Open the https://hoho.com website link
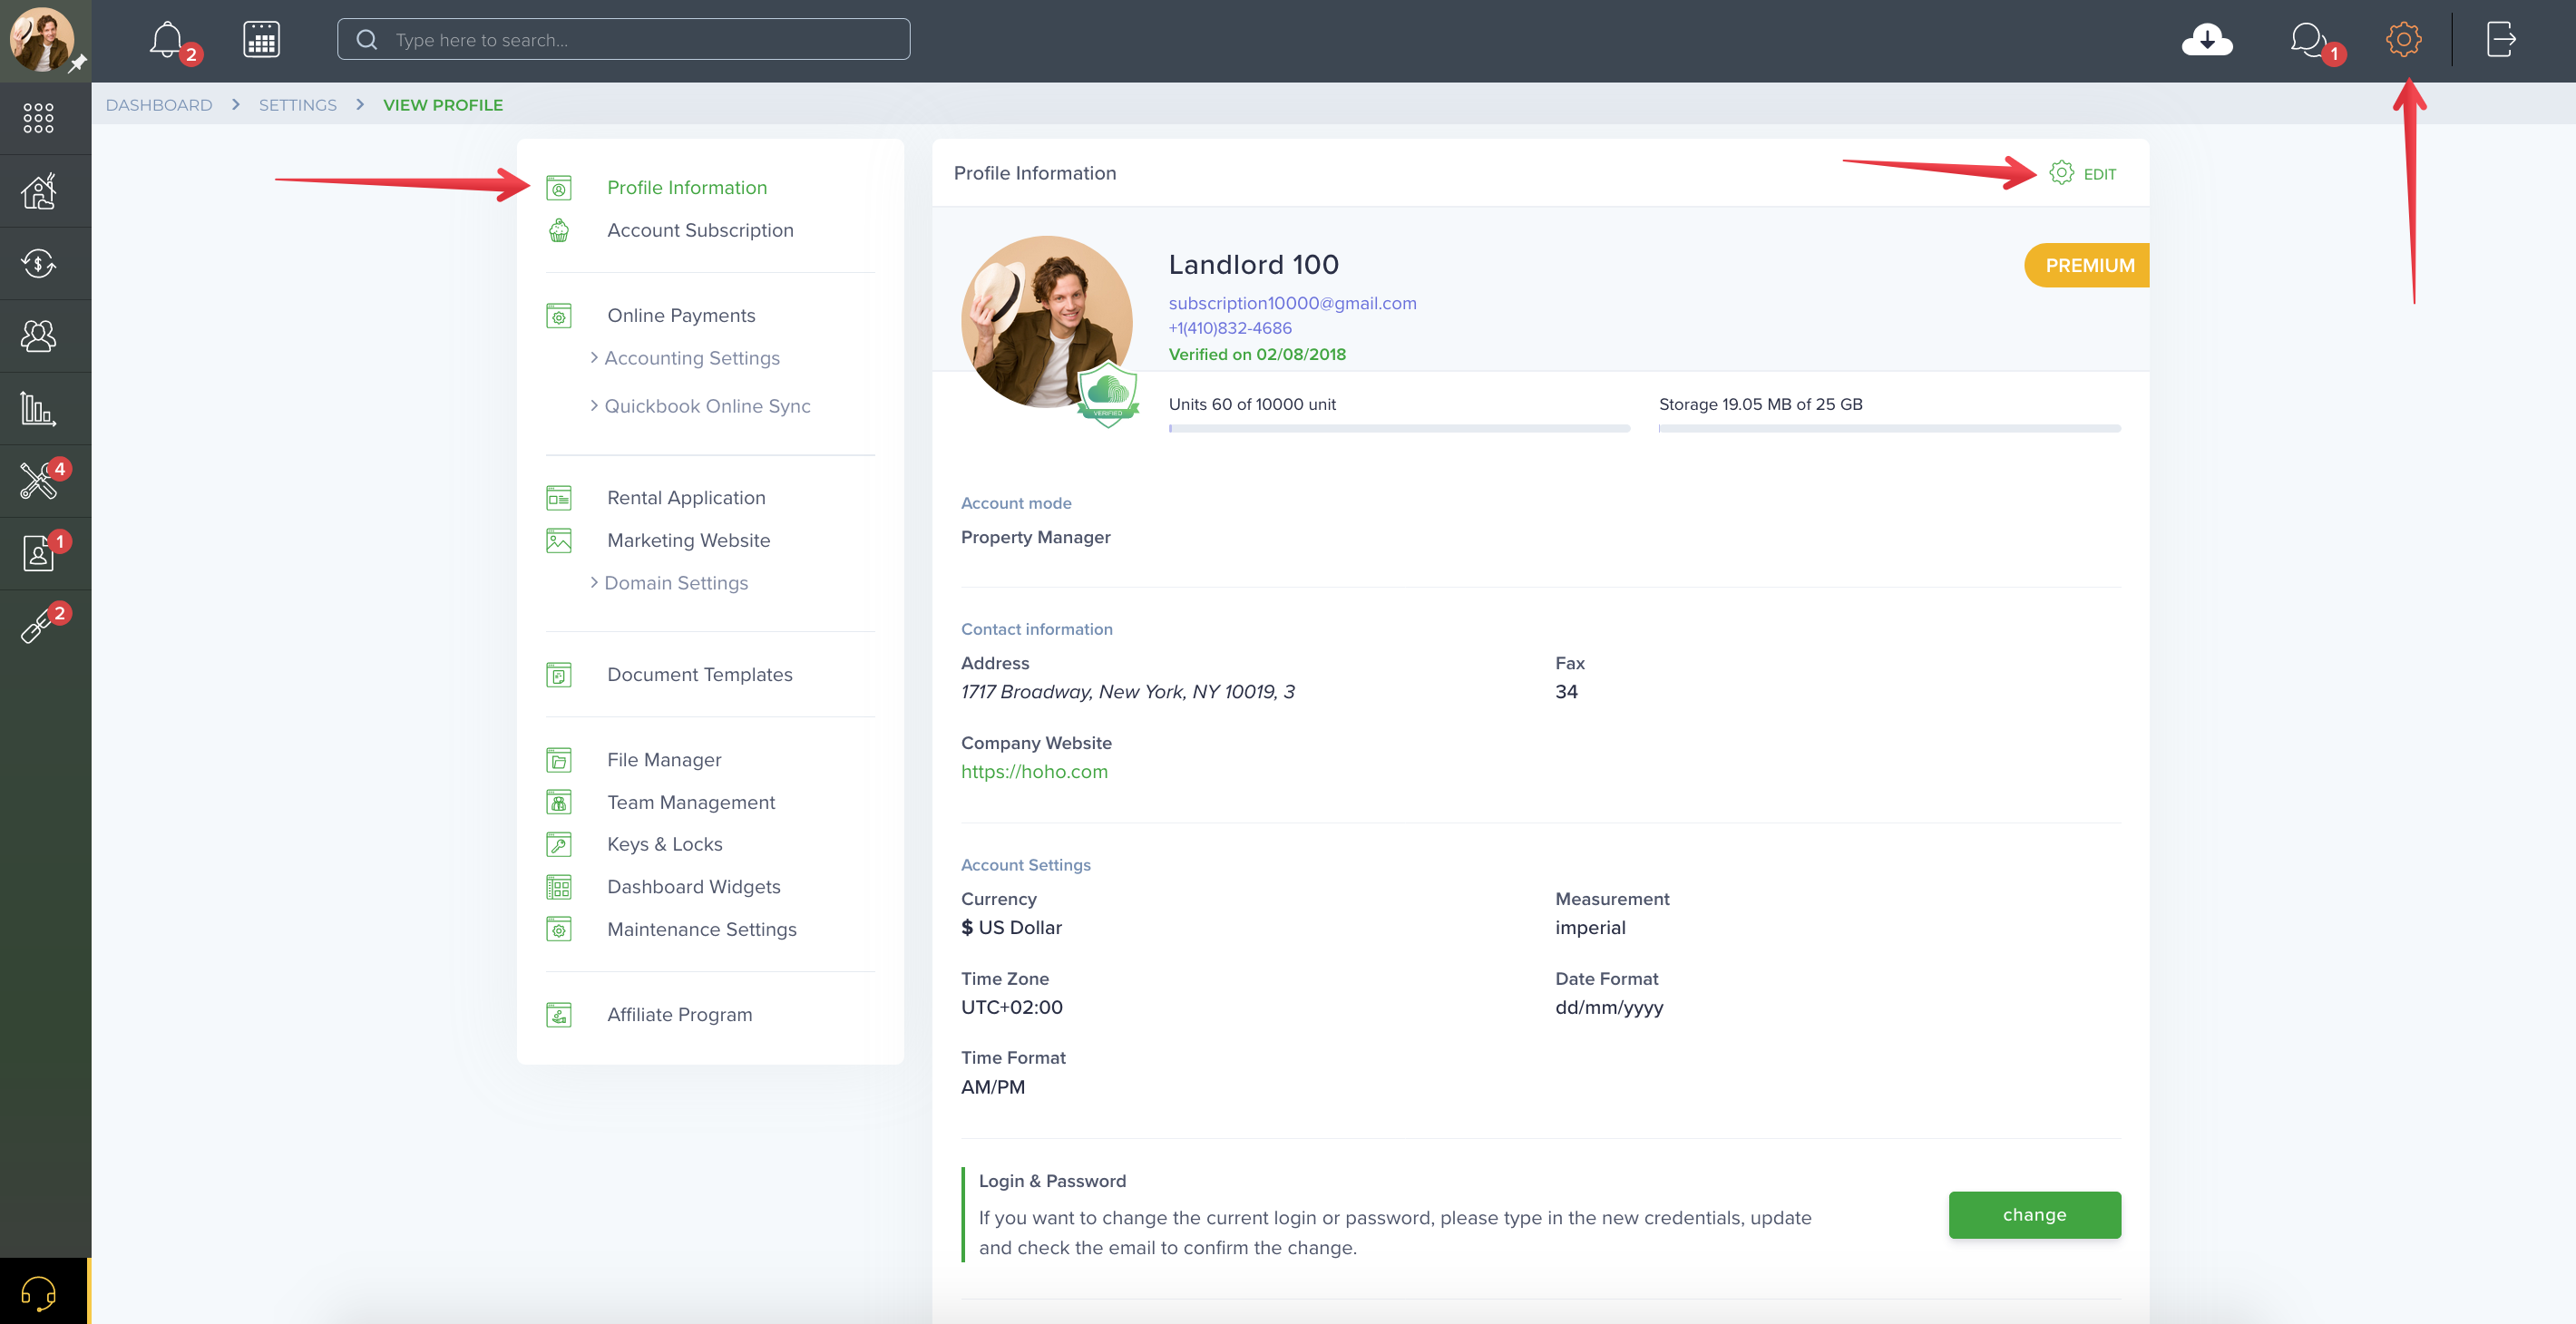Viewport: 2576px width, 1324px height. (1034, 772)
